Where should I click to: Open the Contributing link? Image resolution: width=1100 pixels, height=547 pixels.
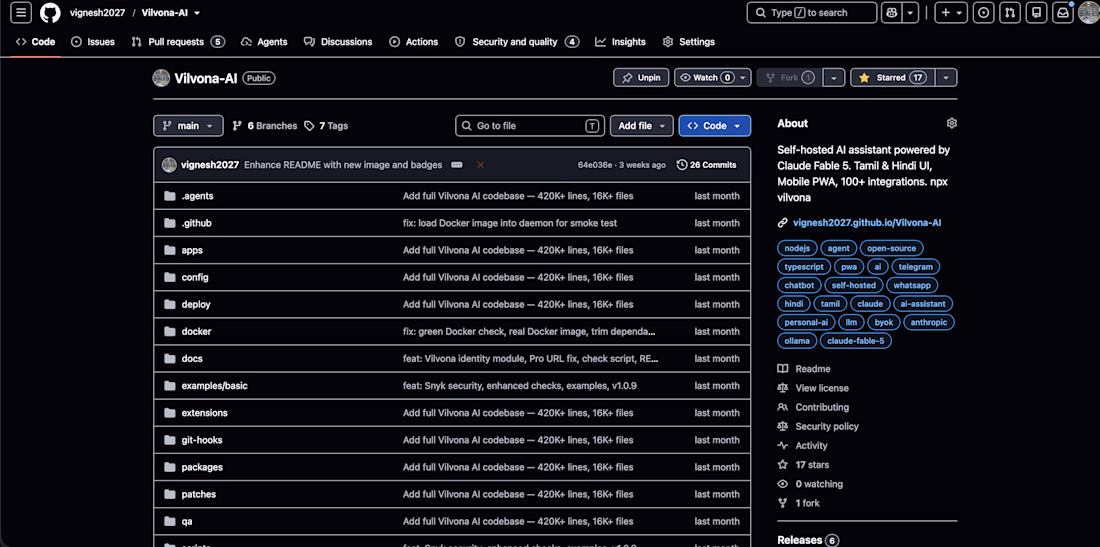pyautogui.click(x=821, y=407)
